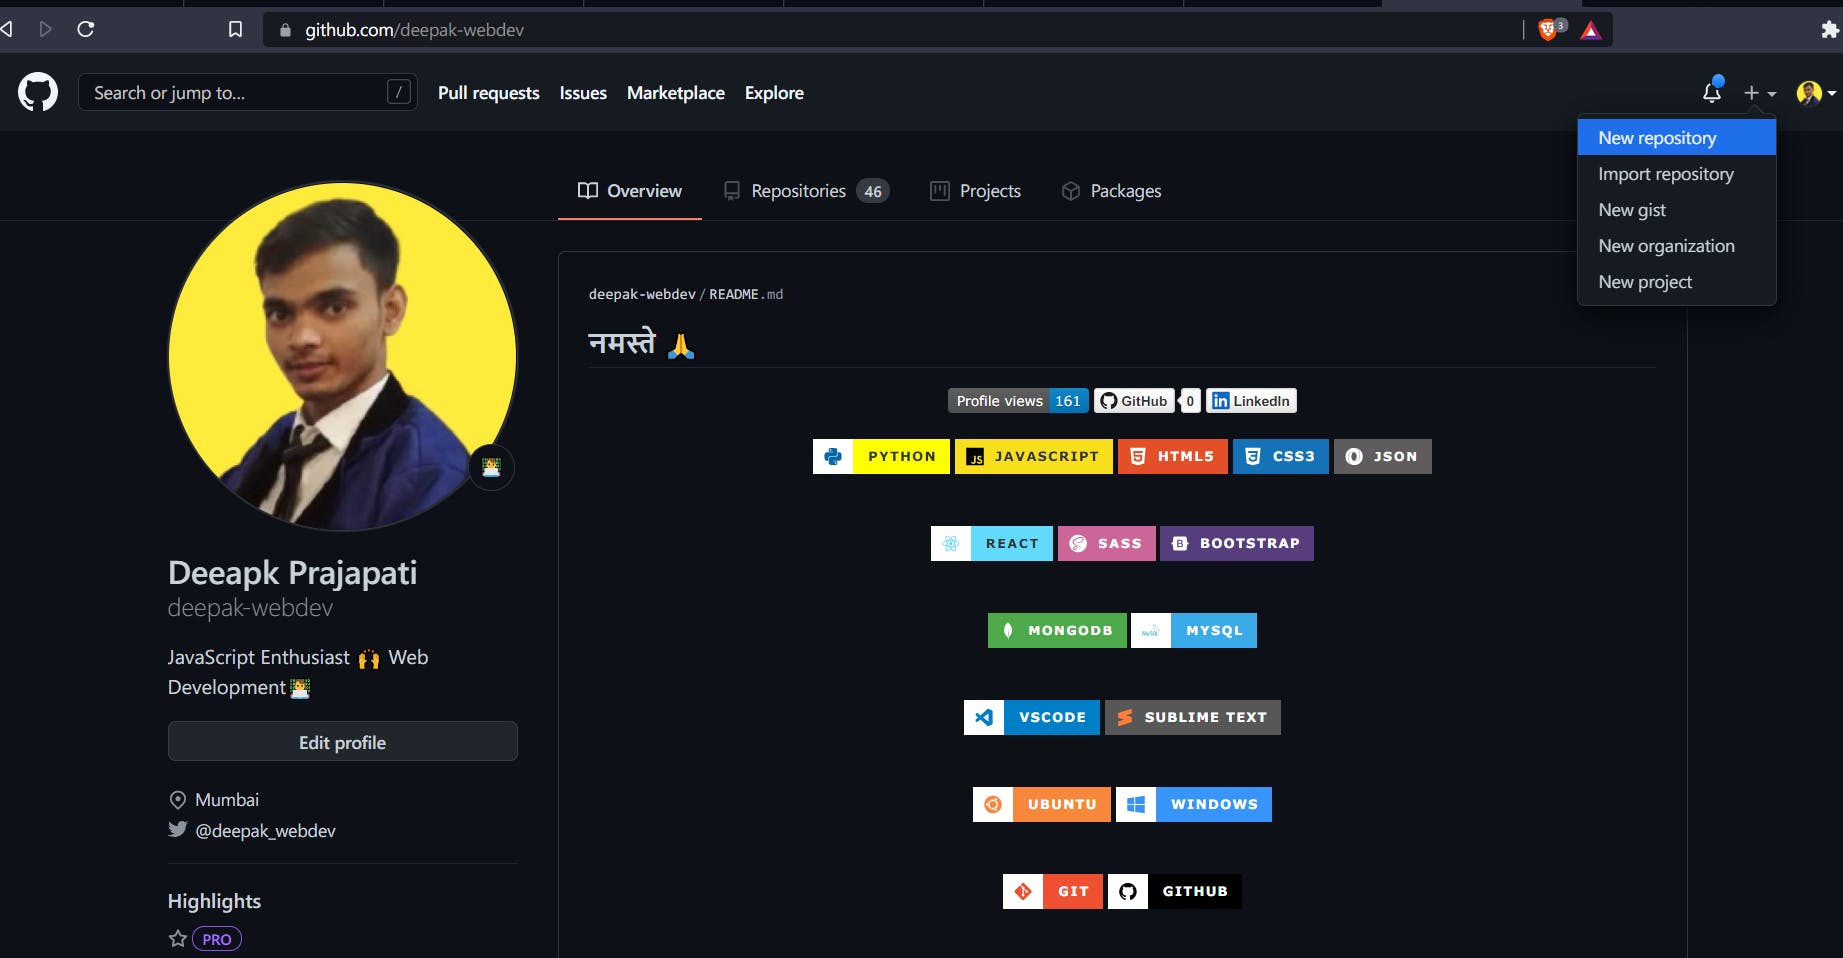
Task: Click the Edit profile button
Action: pos(342,742)
